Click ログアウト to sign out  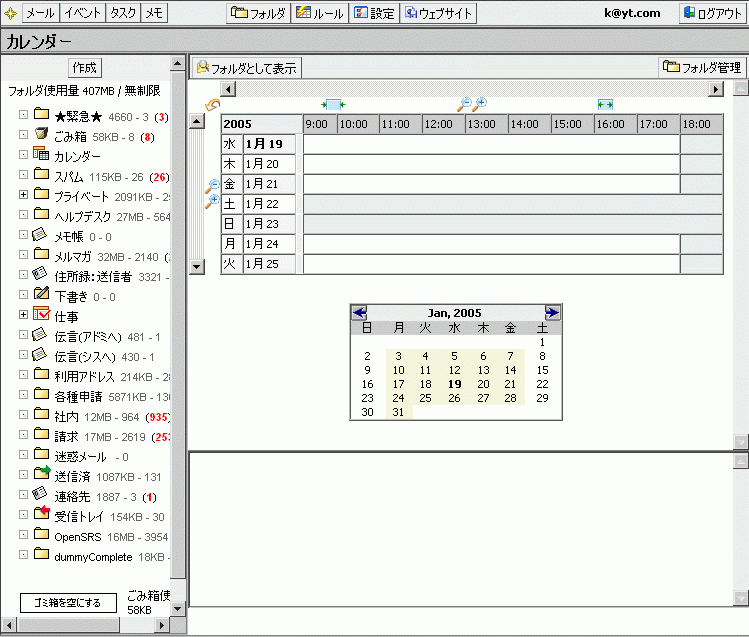711,14
